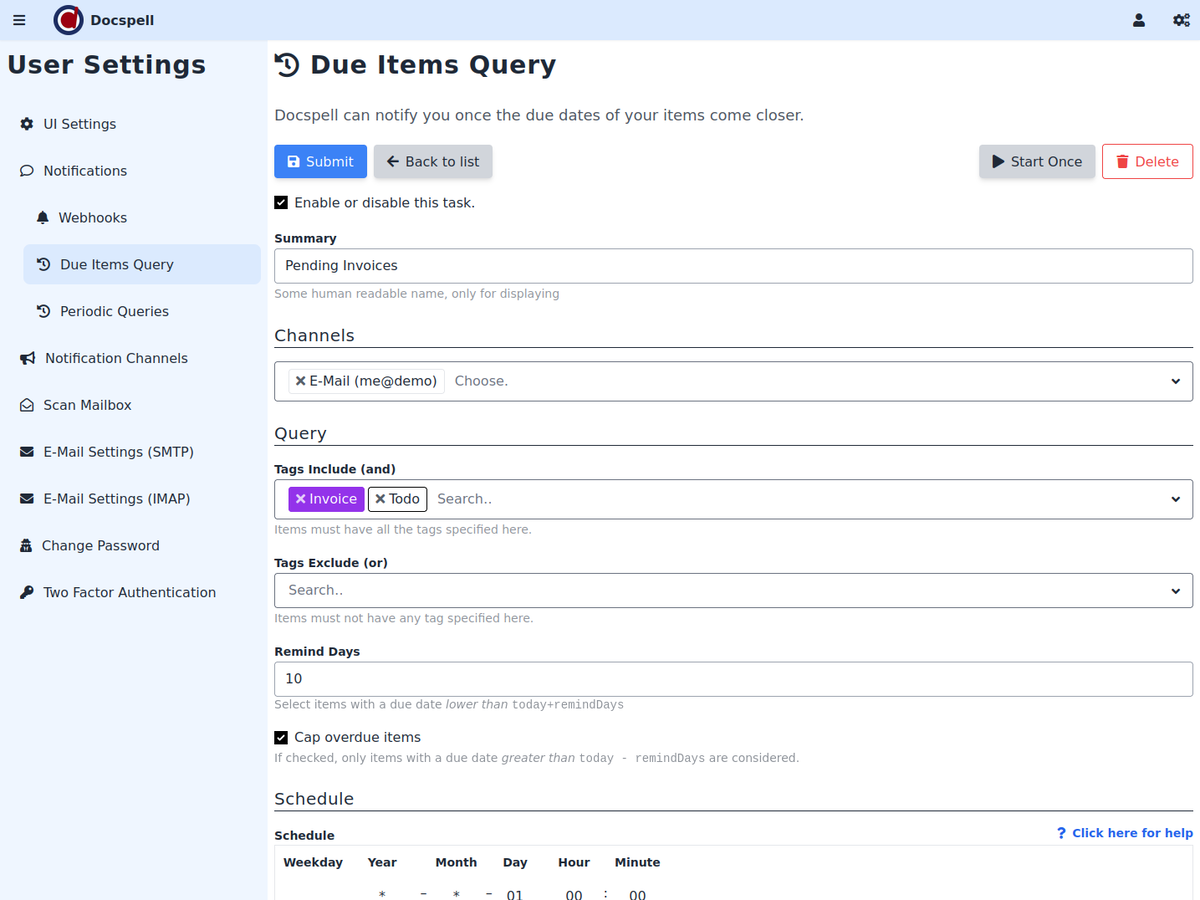
Task: Go to Webhooks in the sidebar
Action: pyautogui.click(x=92, y=218)
